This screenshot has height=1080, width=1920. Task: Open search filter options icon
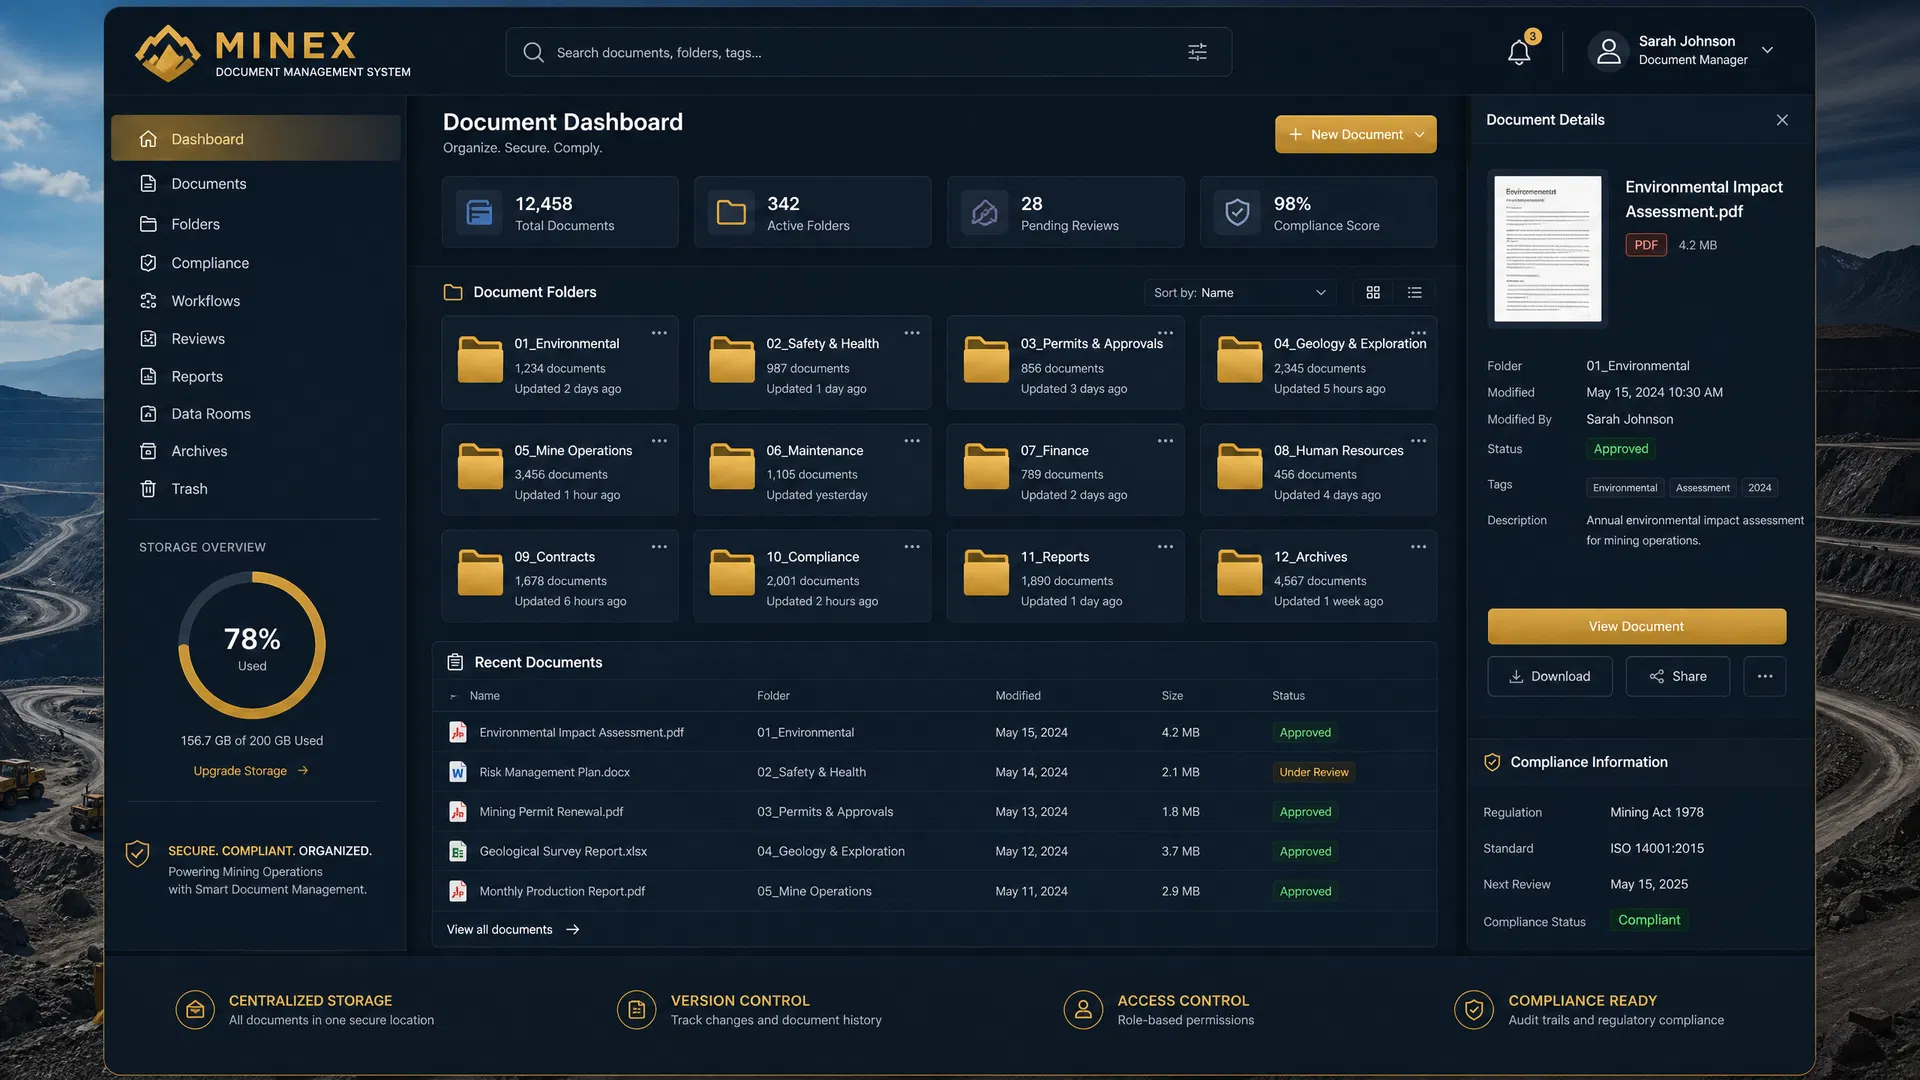click(1197, 52)
